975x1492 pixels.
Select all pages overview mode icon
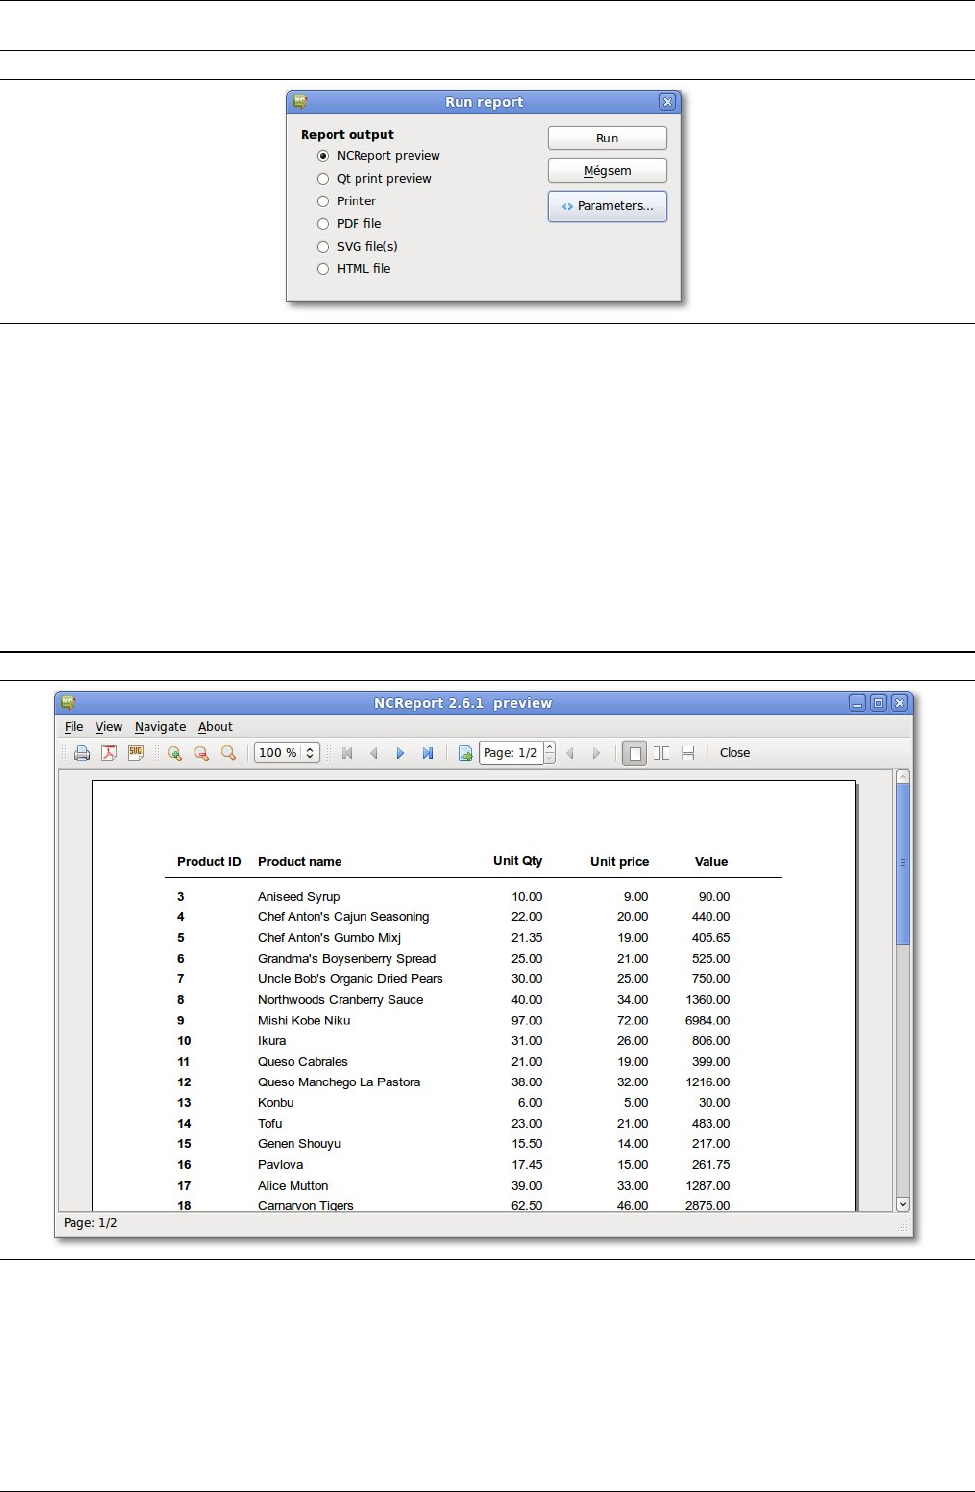[688, 753]
